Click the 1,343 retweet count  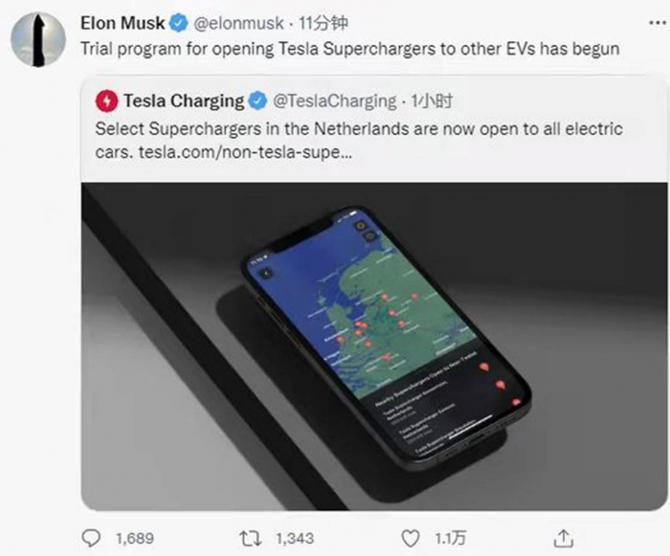pos(293,538)
